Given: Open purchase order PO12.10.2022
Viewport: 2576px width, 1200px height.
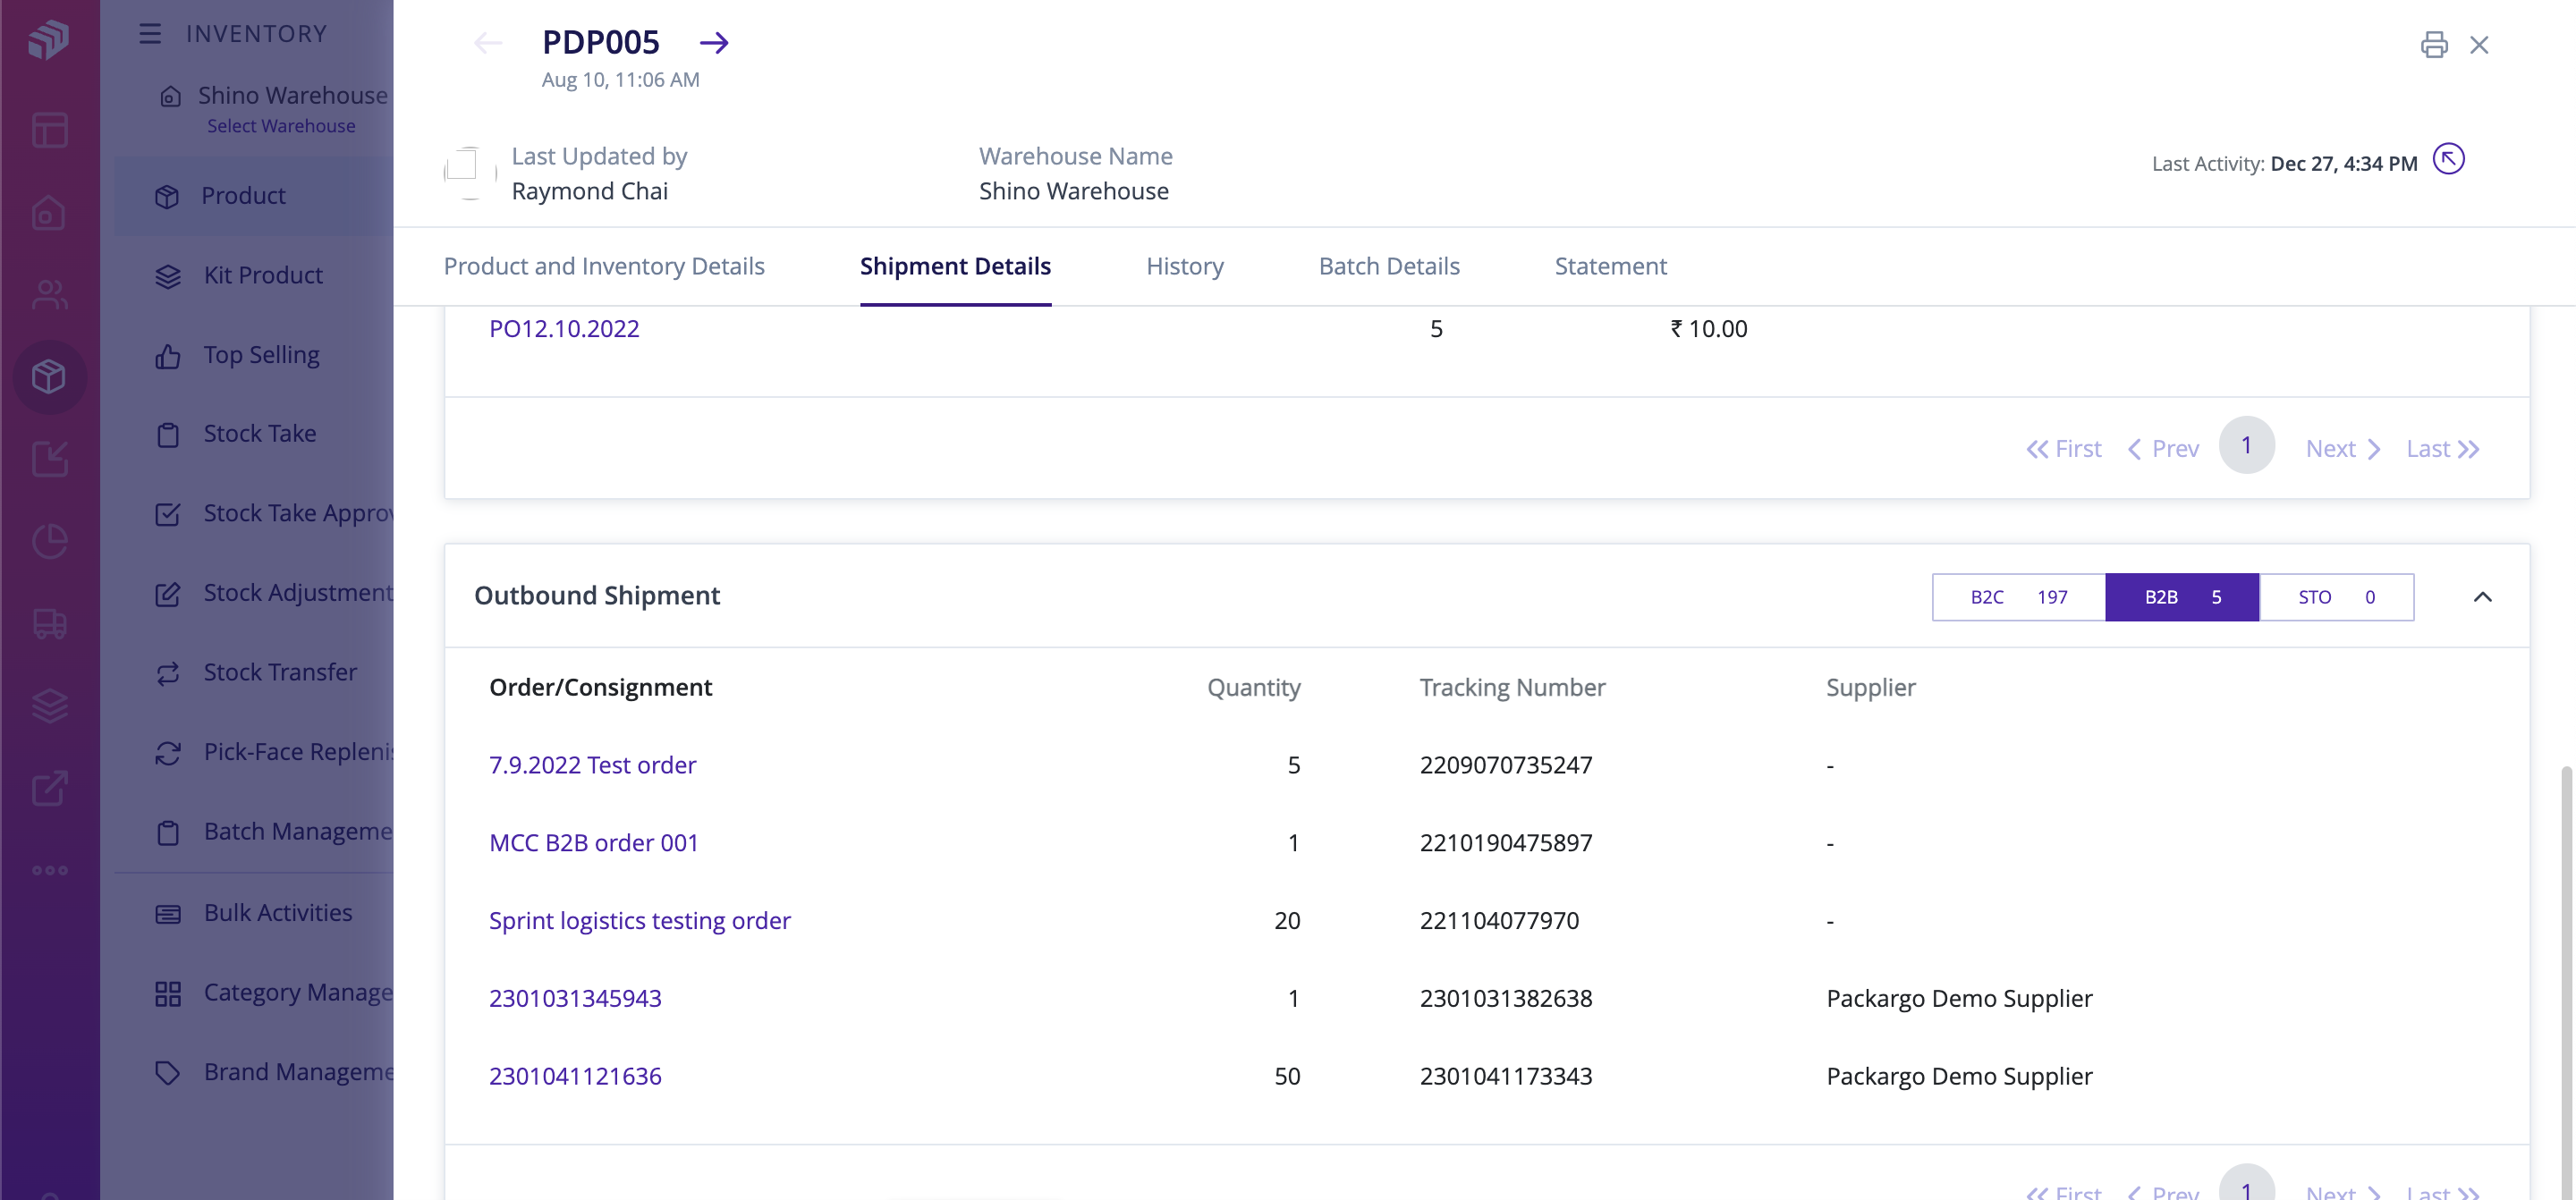Looking at the screenshot, I should 564,328.
